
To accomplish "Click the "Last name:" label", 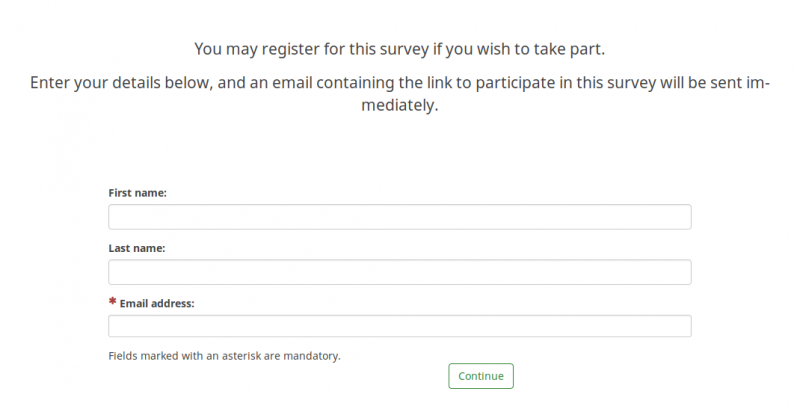I will point(137,247).
